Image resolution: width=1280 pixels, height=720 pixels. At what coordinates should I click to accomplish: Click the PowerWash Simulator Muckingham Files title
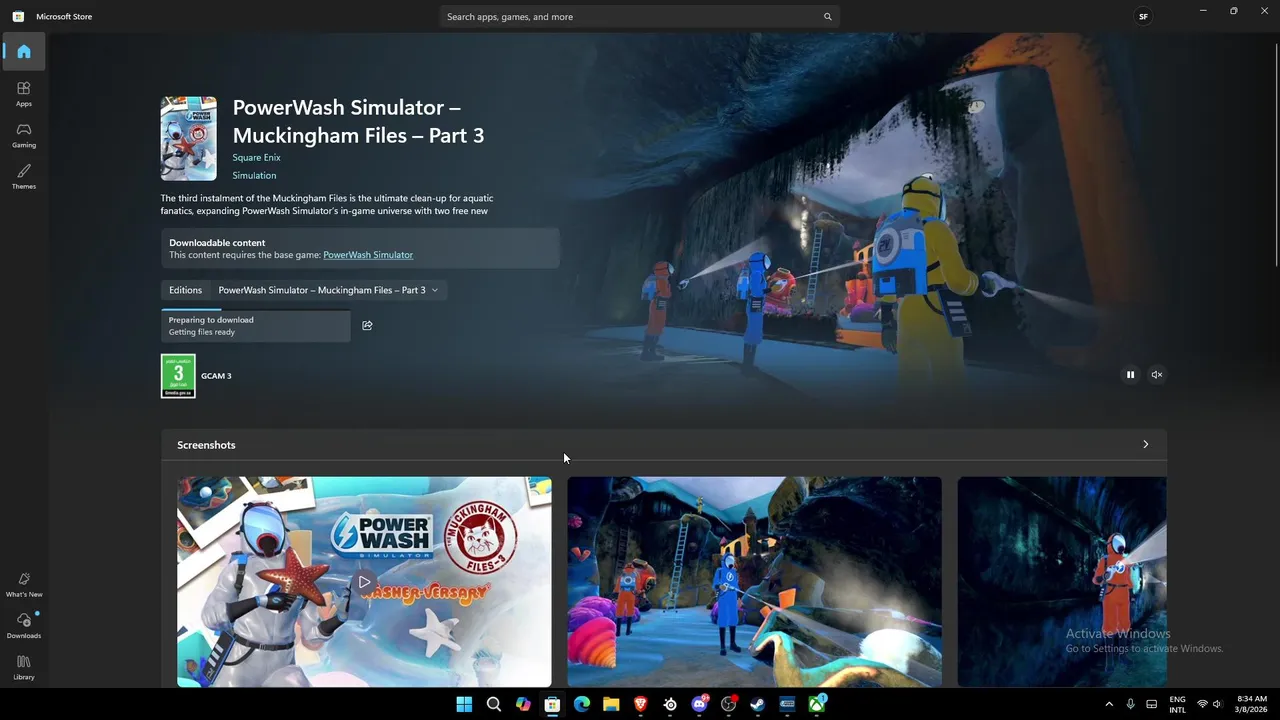pos(358,121)
